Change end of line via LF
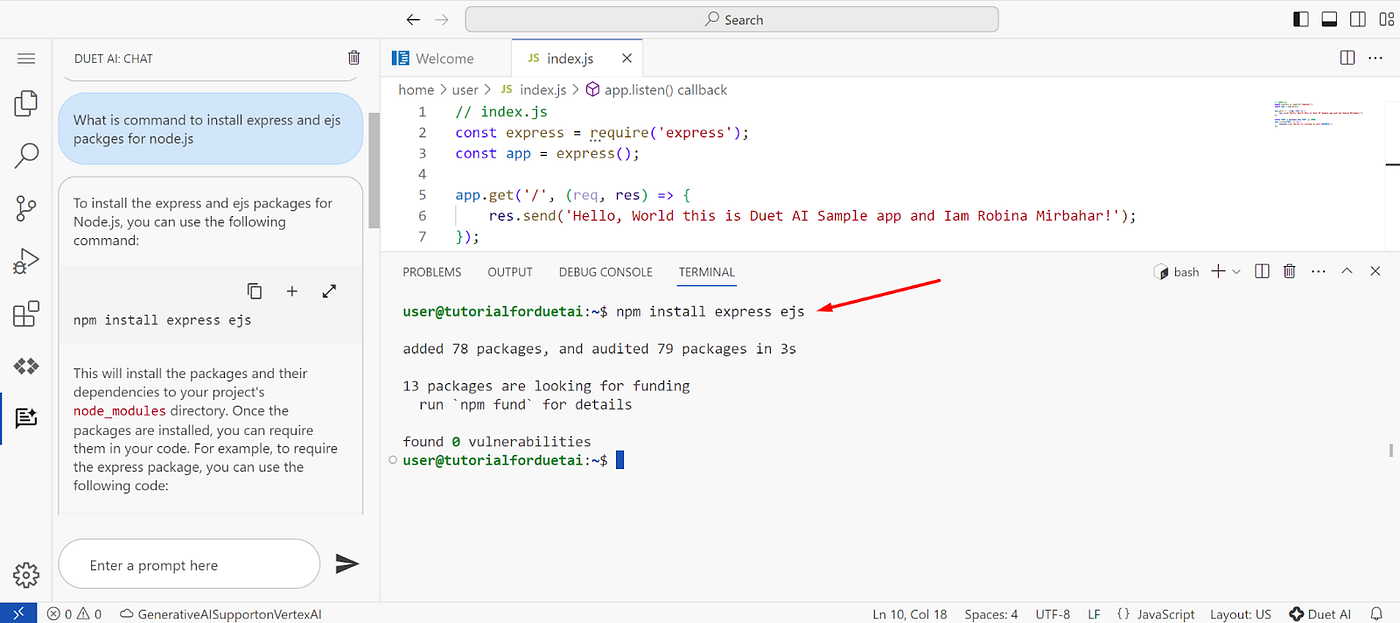This screenshot has height=623, width=1400. (x=1094, y=614)
